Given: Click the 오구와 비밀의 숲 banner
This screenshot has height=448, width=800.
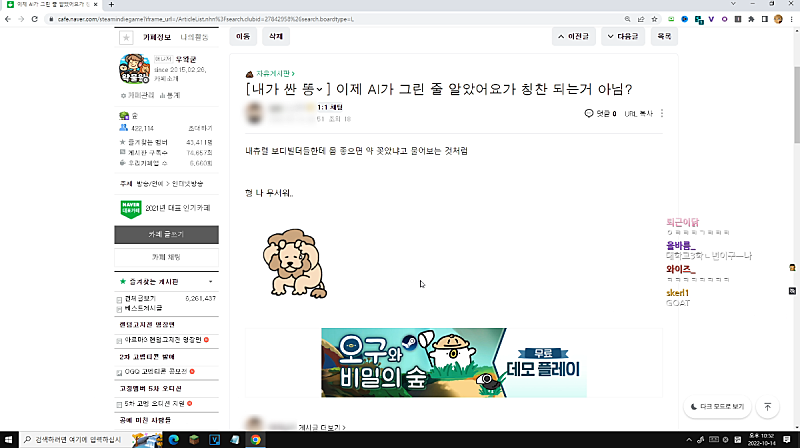Looking at the screenshot, I should 454,363.
